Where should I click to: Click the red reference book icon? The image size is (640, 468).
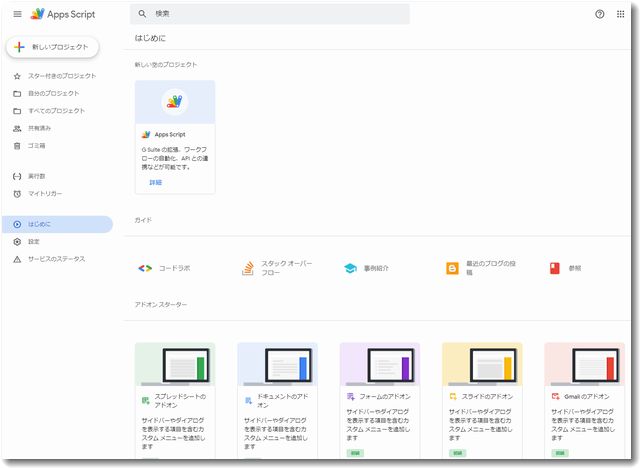coord(555,268)
